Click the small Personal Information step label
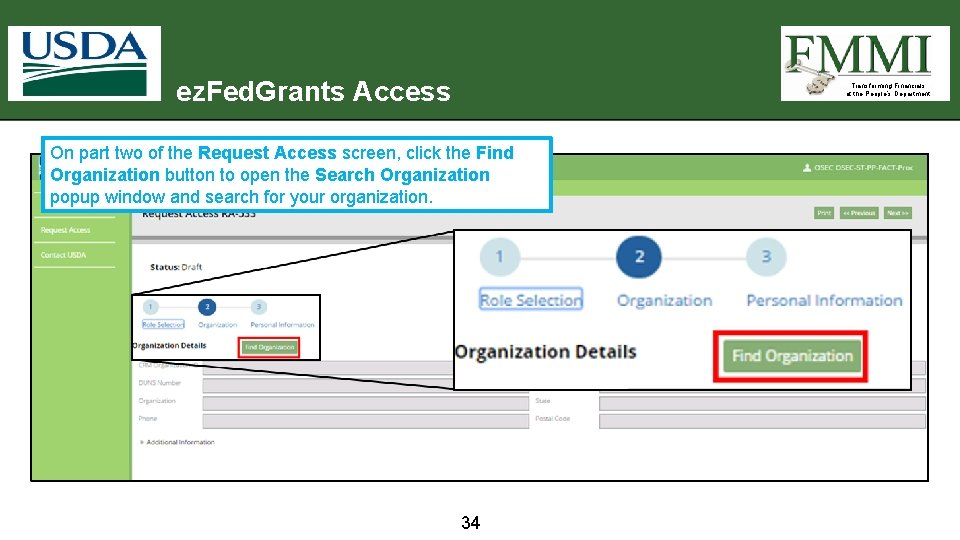The height and width of the screenshot is (540, 960). click(282, 324)
